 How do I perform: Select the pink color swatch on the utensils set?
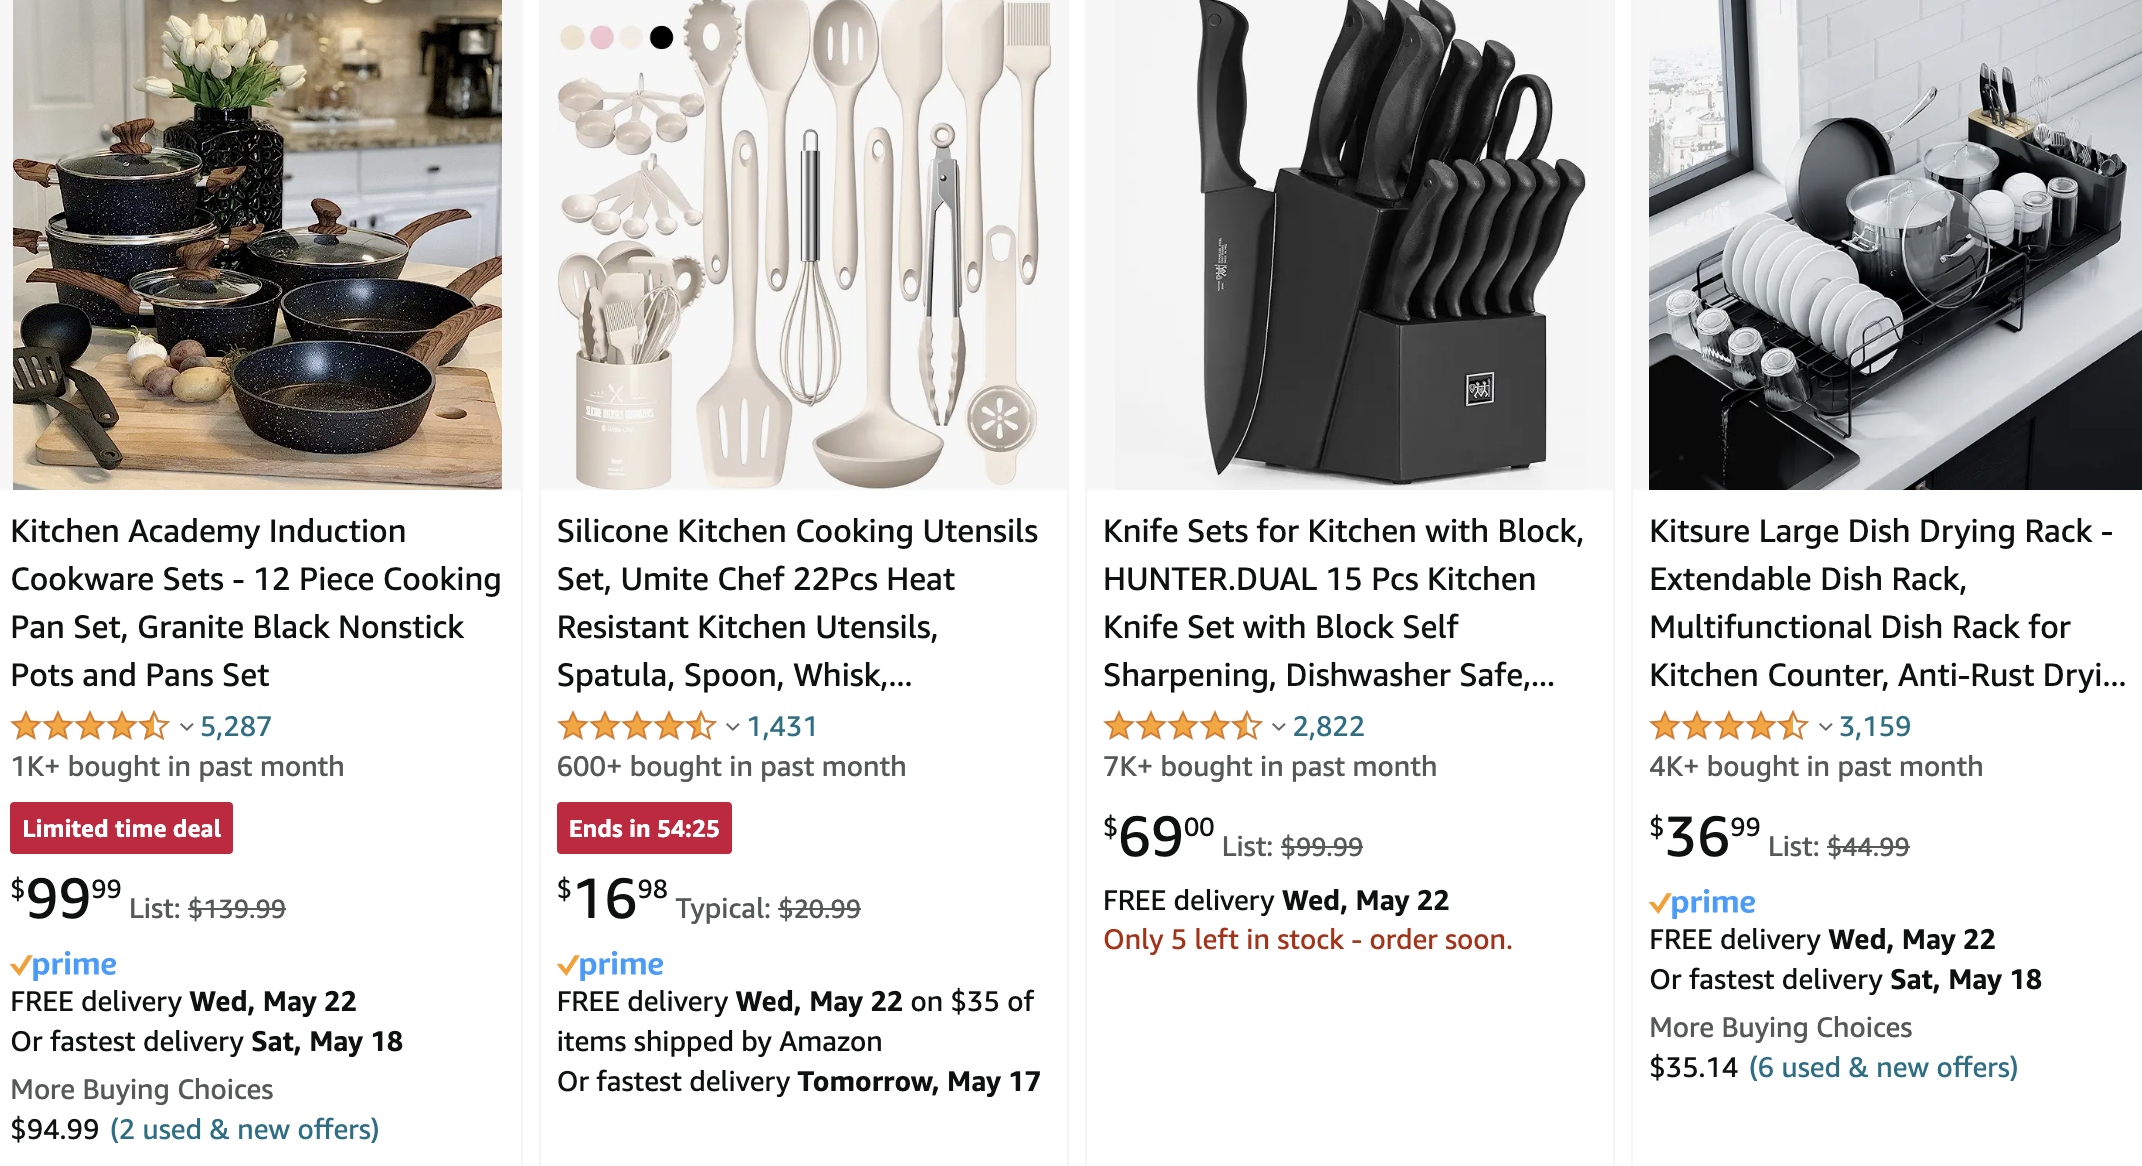[x=602, y=38]
